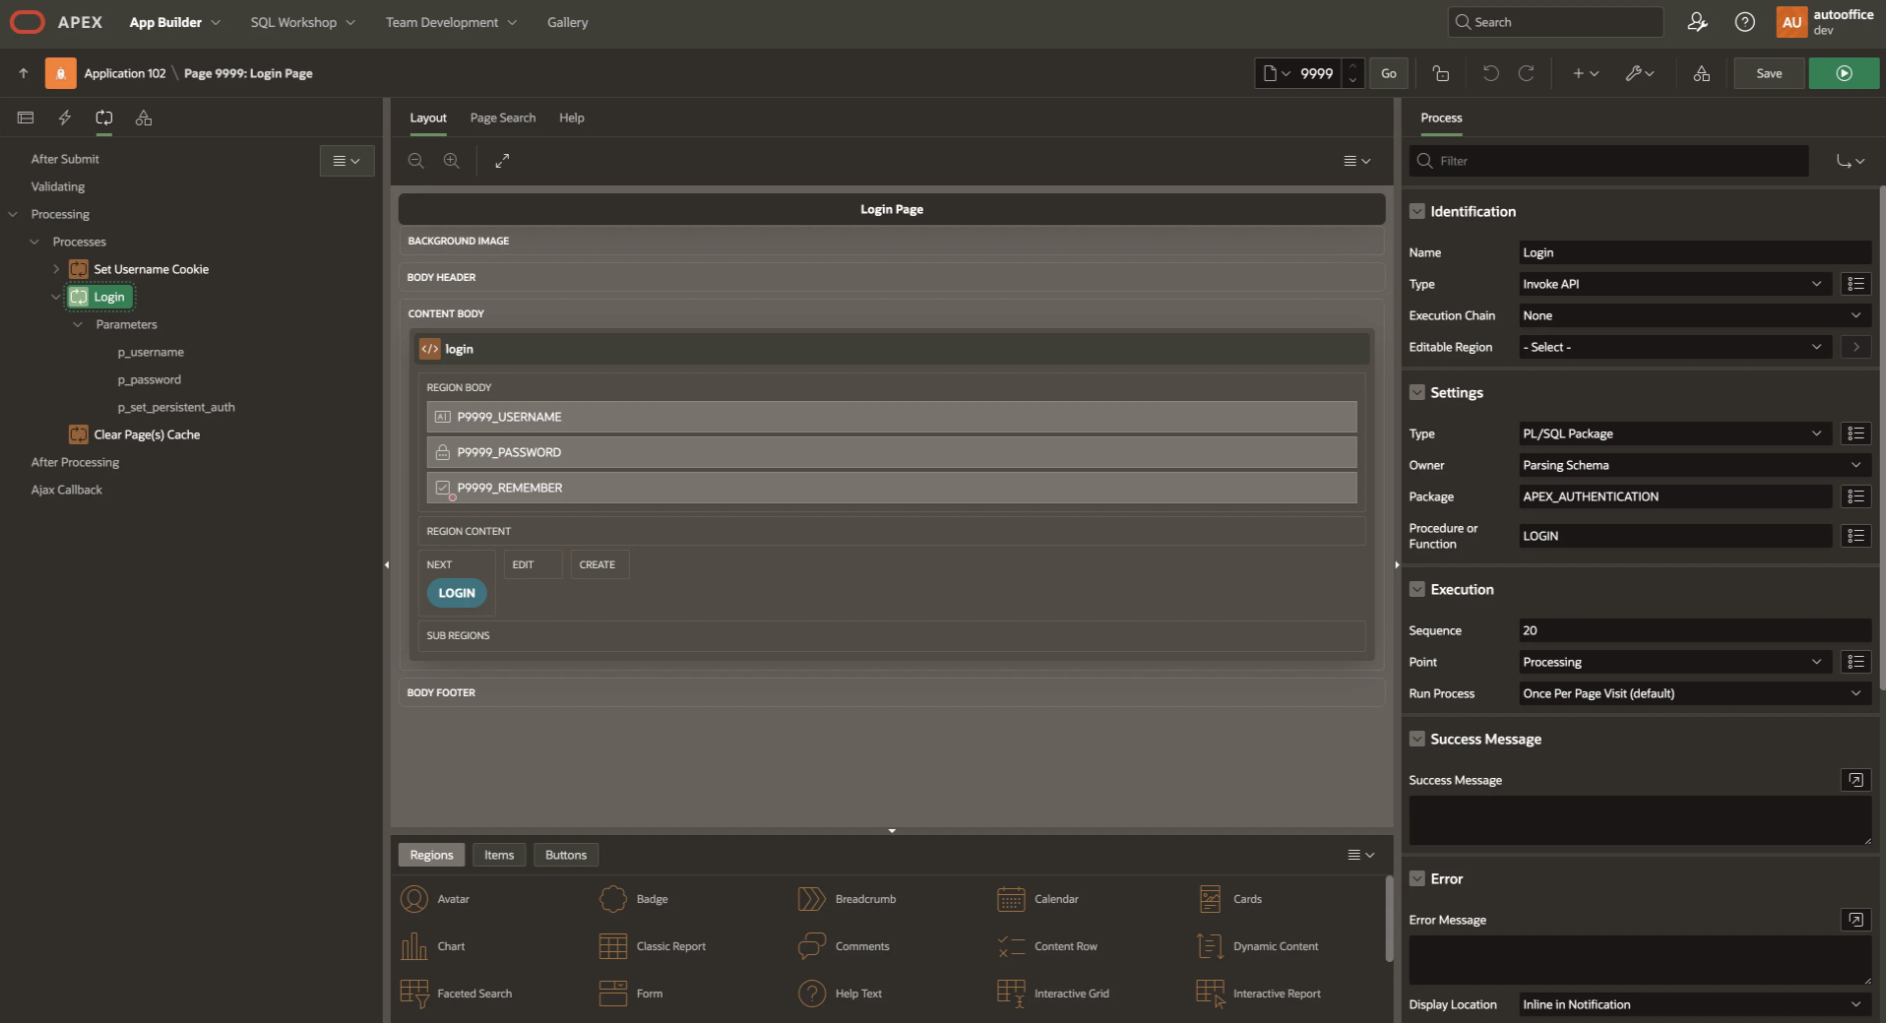Open the Error Message code editor
The width and height of the screenshot is (1886, 1023).
pos(1856,920)
